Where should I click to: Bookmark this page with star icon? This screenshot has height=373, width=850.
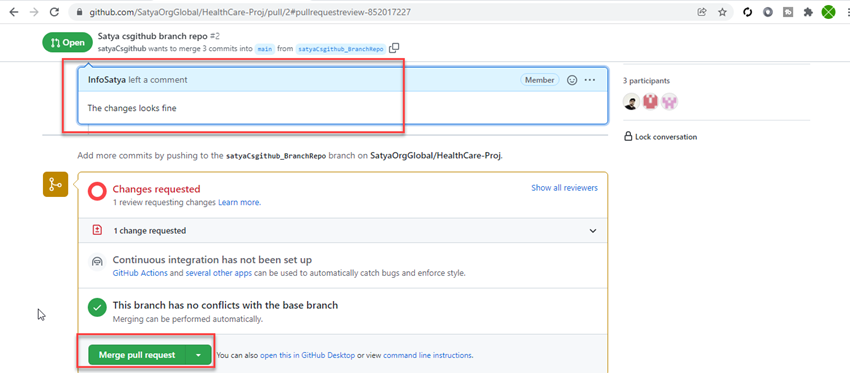click(722, 12)
